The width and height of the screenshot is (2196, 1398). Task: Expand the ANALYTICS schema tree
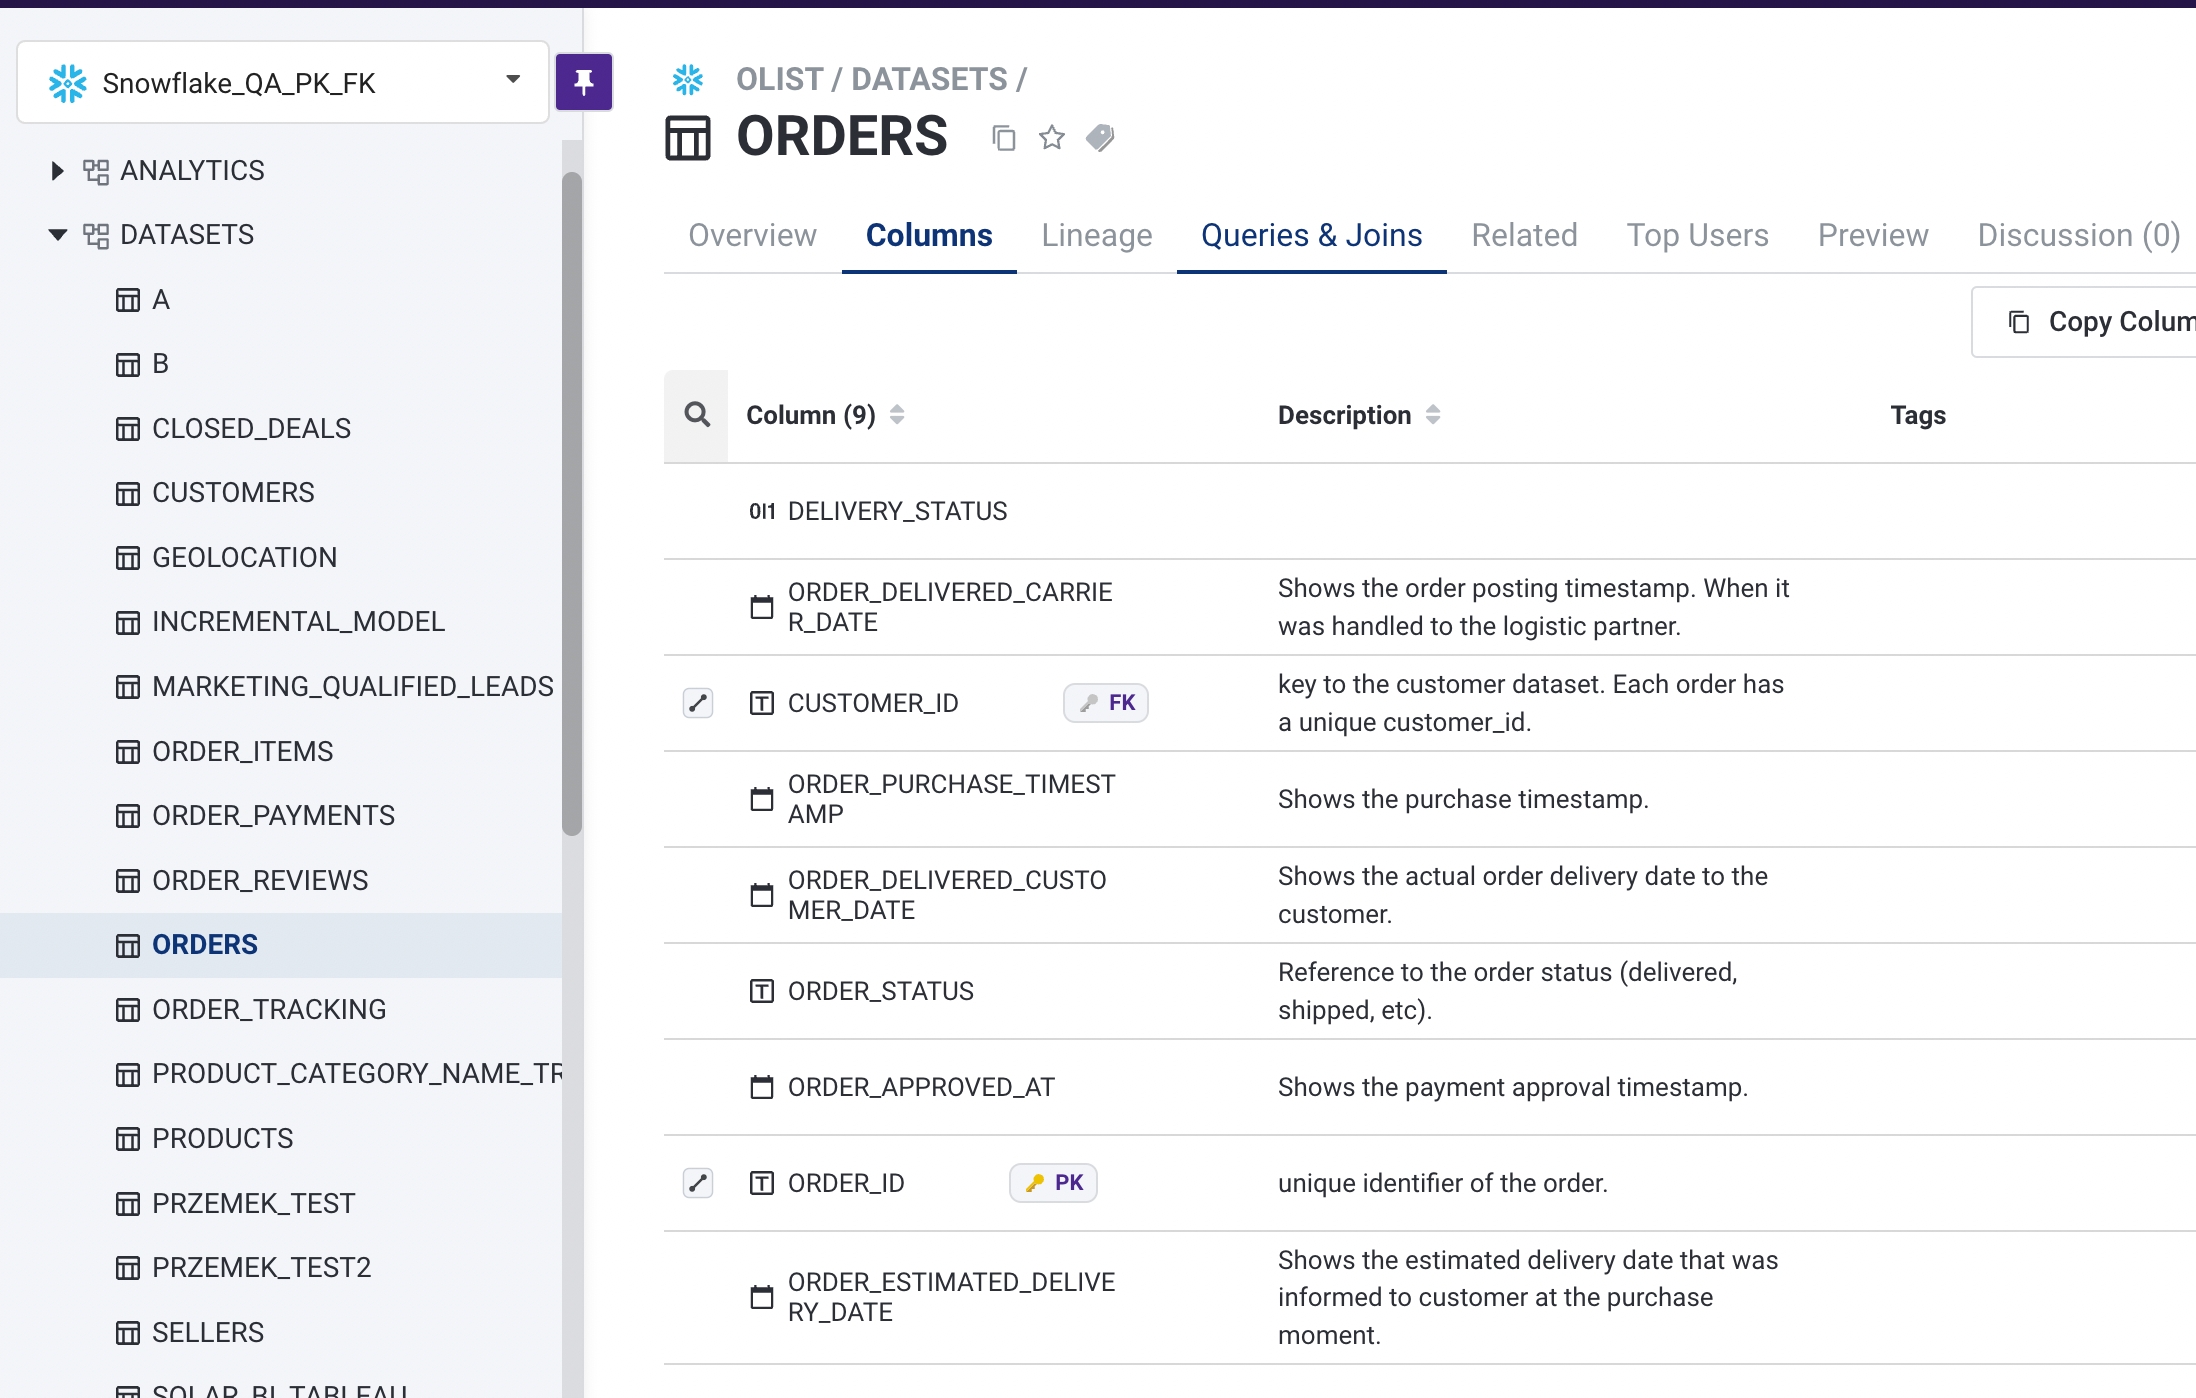click(57, 171)
